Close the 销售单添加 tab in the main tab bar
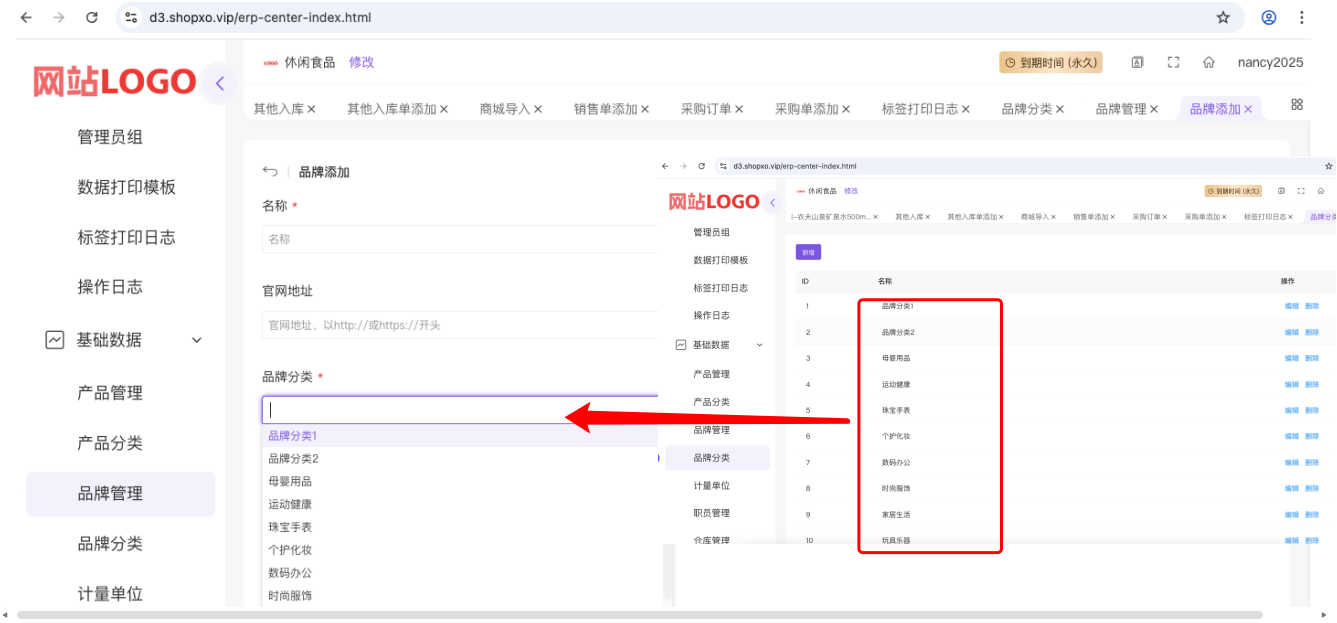The width and height of the screenshot is (1337, 623). point(645,109)
